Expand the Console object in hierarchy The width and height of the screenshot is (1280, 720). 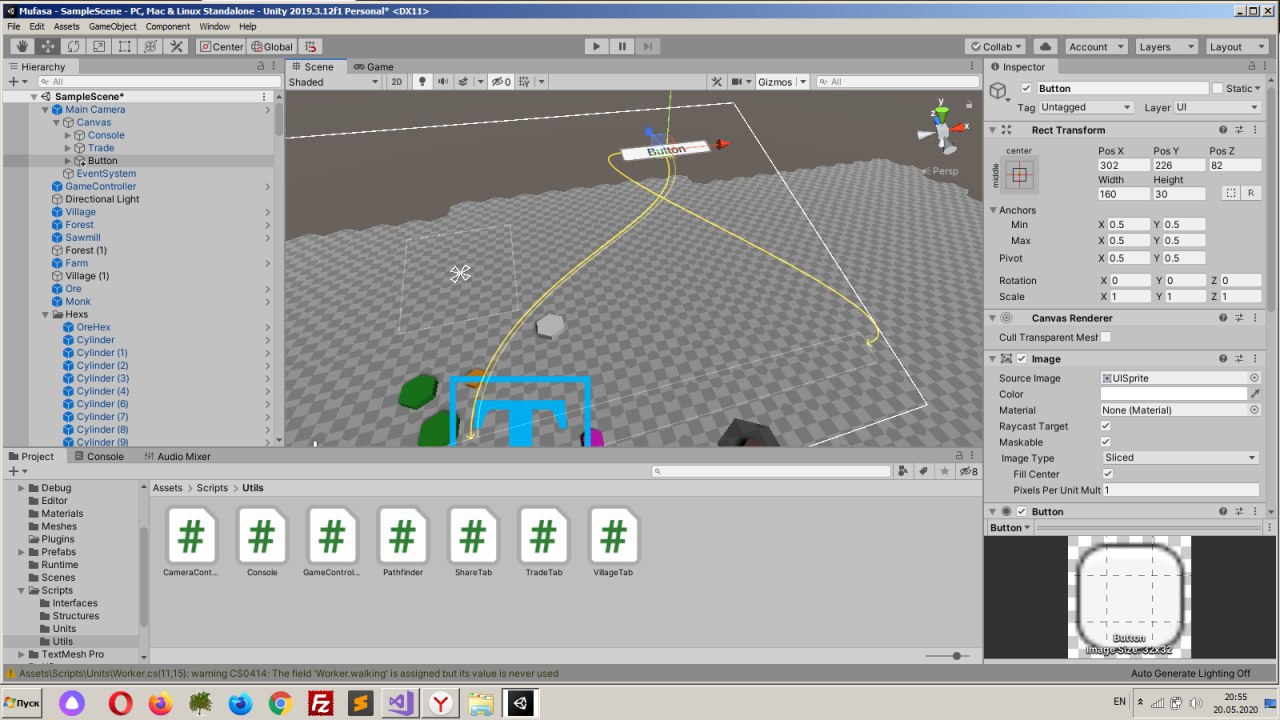(68, 135)
